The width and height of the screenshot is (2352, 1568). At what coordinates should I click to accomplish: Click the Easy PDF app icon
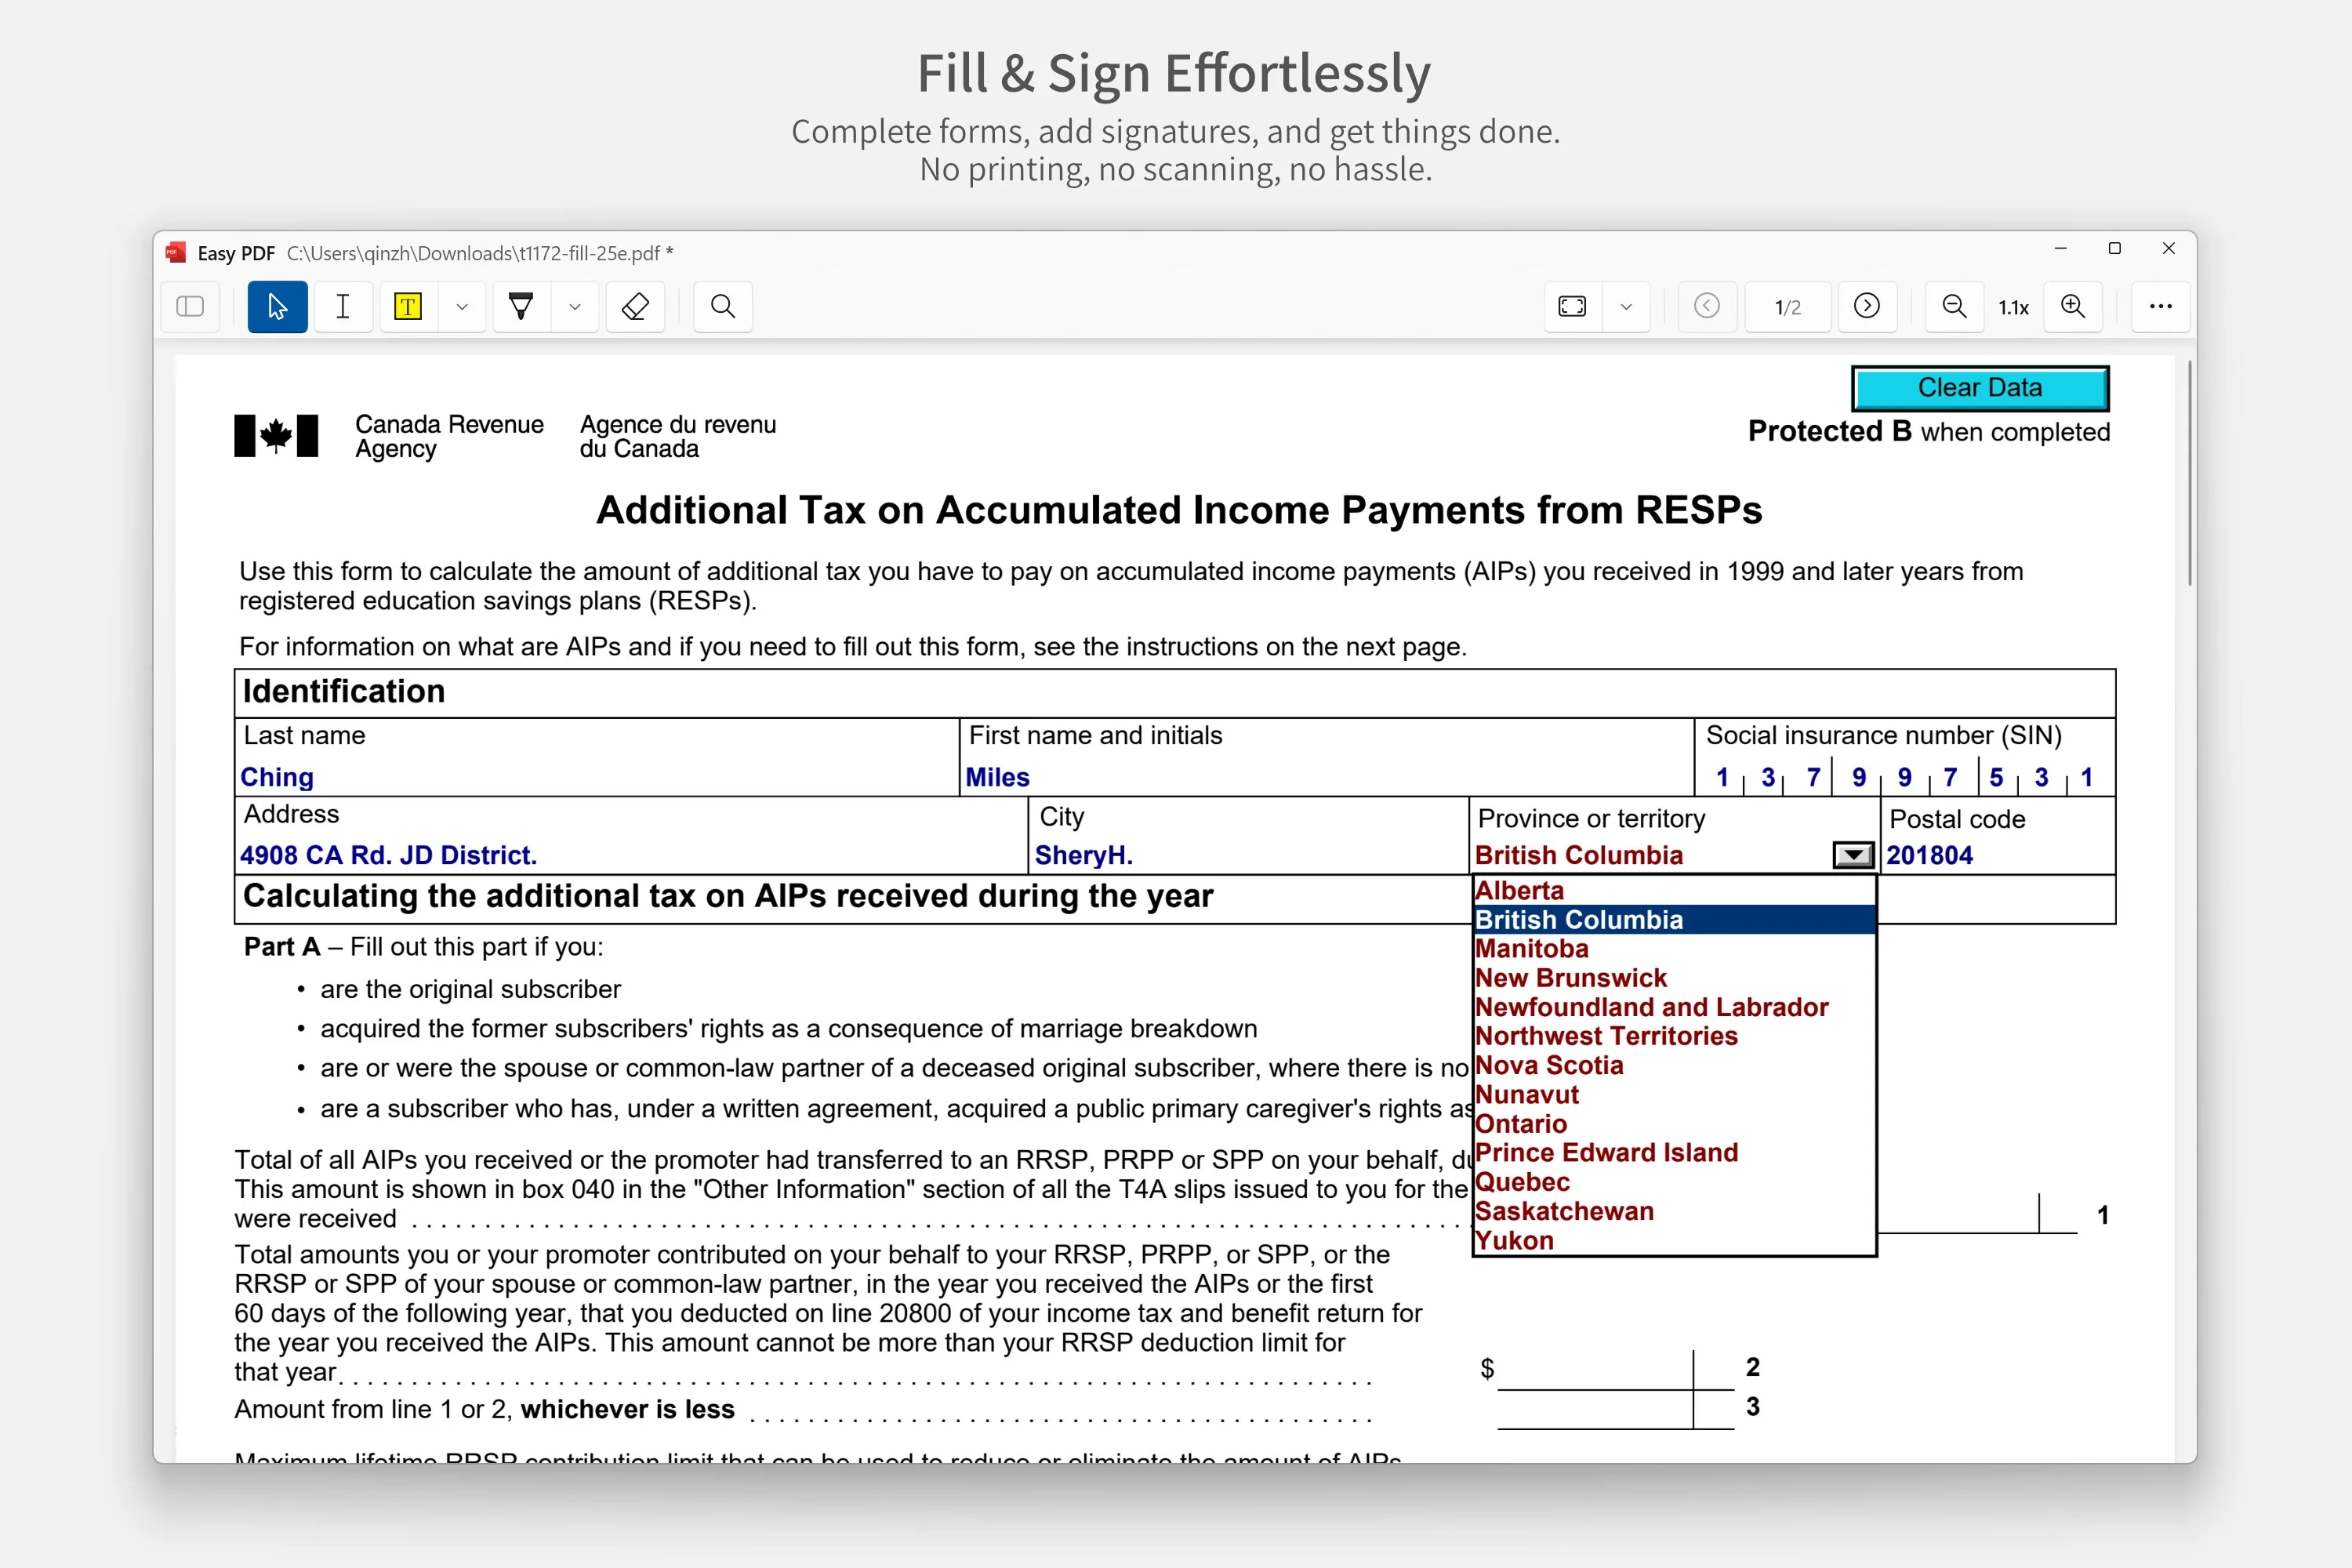pyautogui.click(x=176, y=252)
